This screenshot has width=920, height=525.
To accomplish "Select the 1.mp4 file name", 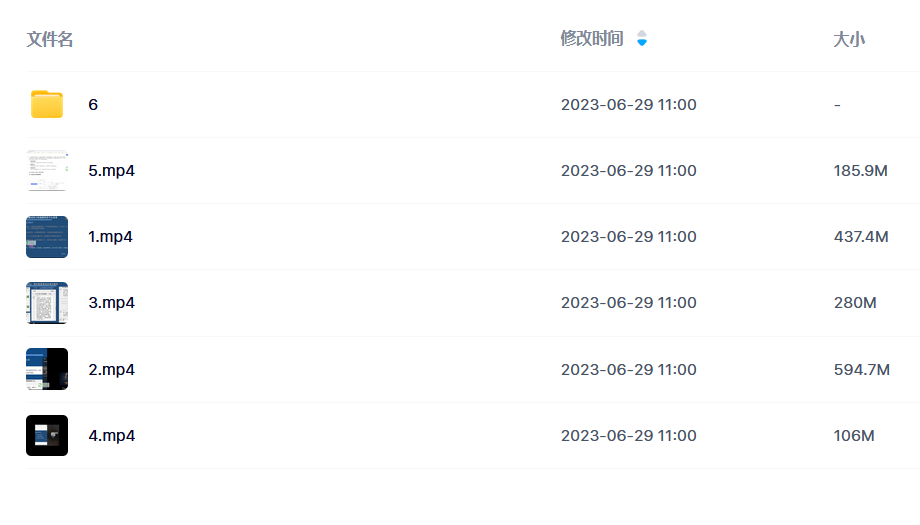I will (x=110, y=237).
